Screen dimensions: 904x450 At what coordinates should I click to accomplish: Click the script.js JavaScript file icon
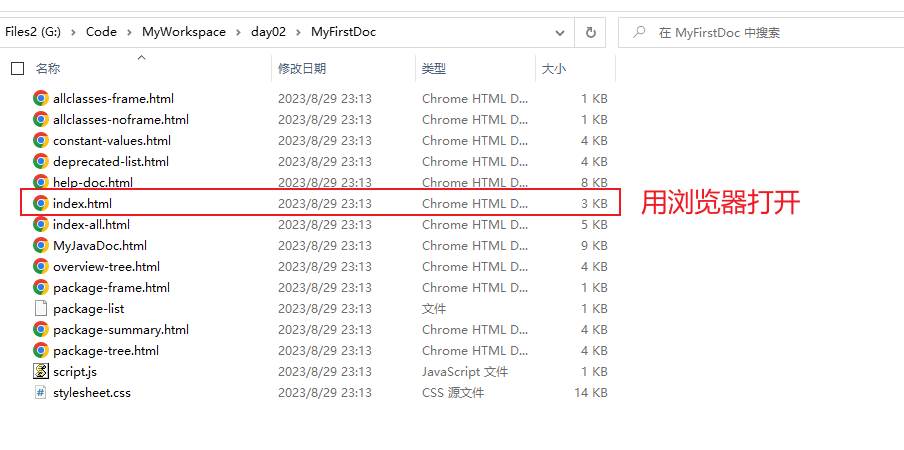[41, 371]
